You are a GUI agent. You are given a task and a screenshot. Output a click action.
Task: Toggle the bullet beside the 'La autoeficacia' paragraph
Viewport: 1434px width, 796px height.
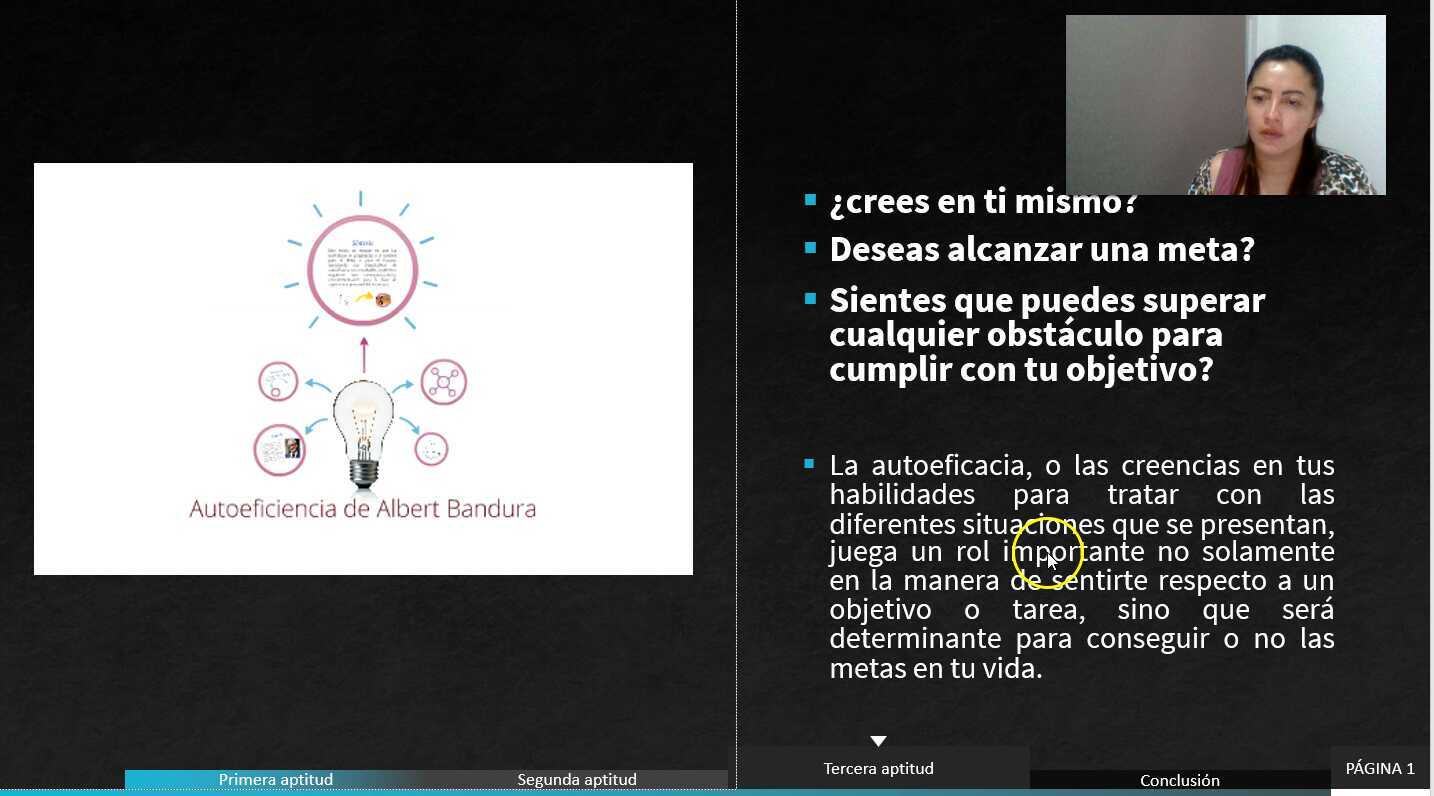point(810,462)
